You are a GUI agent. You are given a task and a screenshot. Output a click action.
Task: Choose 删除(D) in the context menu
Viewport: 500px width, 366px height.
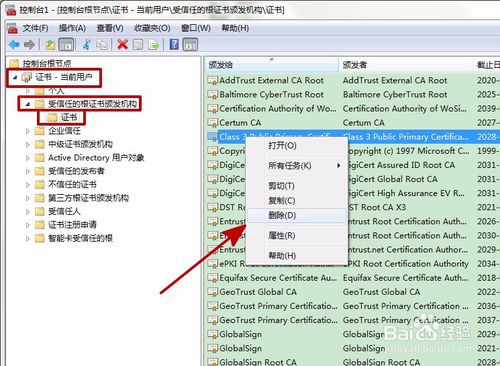click(x=297, y=216)
